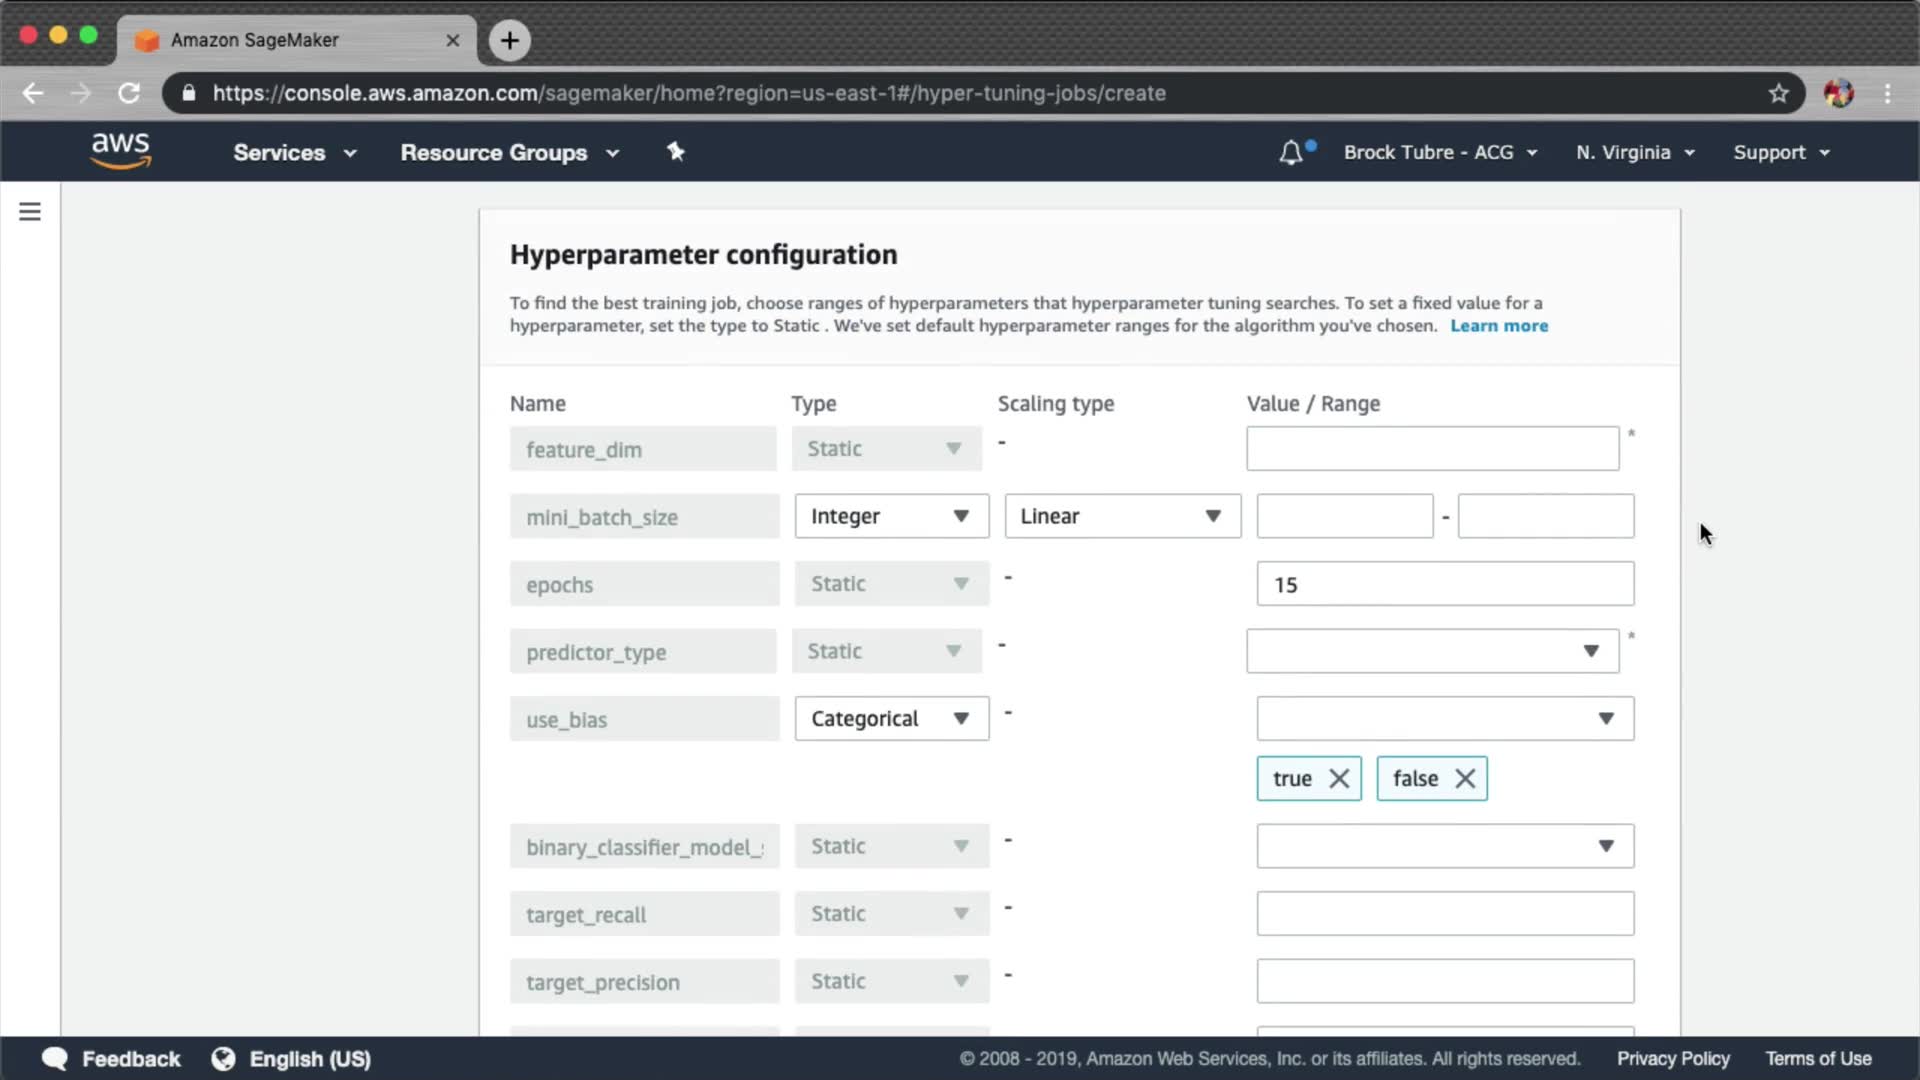Open the notifications bell icon

(1291, 153)
